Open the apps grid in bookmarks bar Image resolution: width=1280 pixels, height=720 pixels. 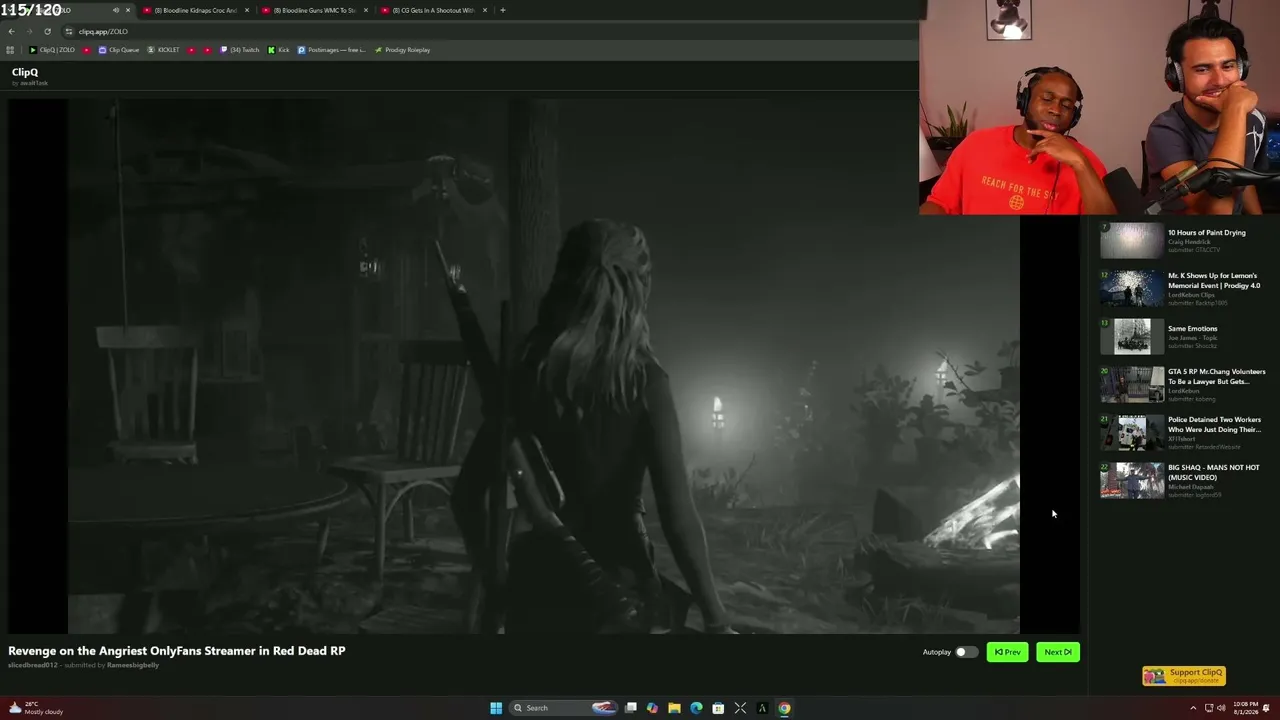coord(10,50)
